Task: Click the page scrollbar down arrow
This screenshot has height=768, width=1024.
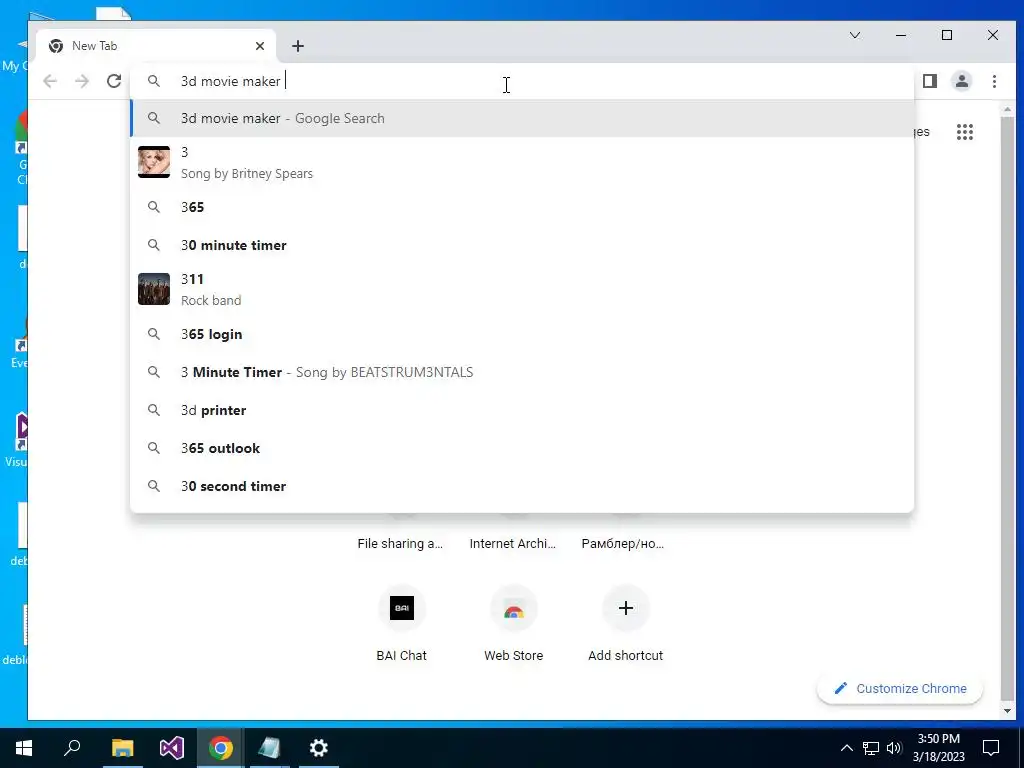Action: click(1007, 711)
